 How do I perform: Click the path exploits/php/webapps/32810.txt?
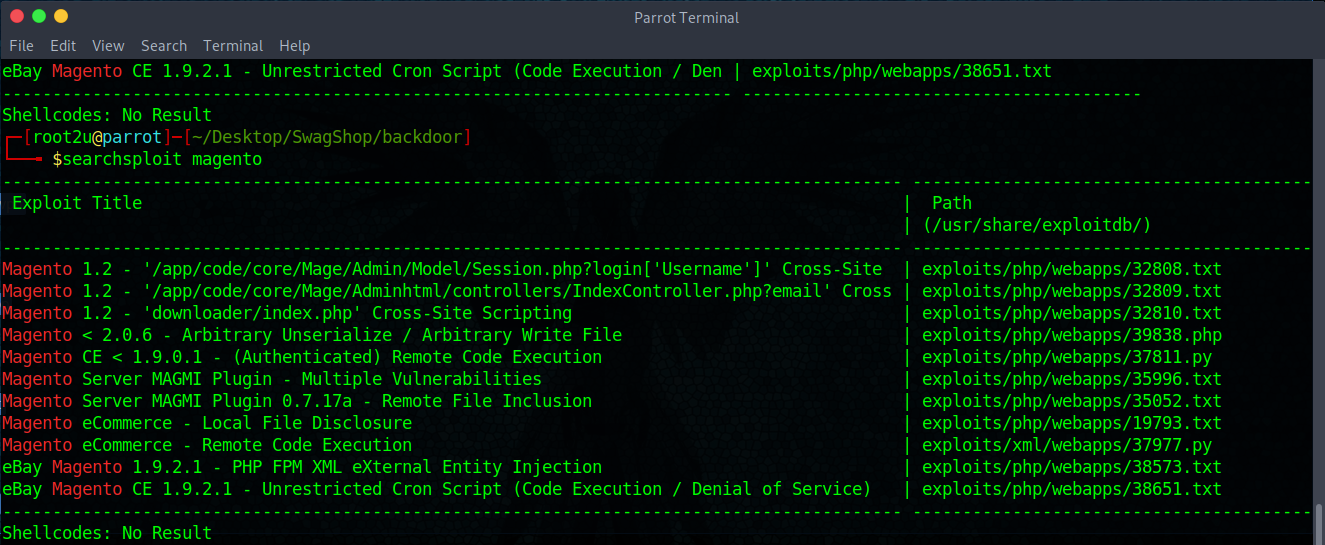pyautogui.click(x=1072, y=313)
